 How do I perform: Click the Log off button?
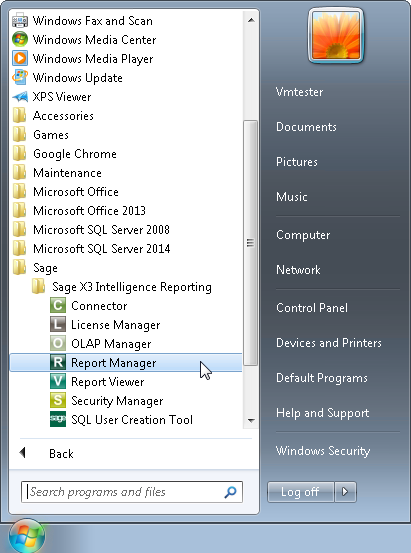pyautogui.click(x=301, y=491)
